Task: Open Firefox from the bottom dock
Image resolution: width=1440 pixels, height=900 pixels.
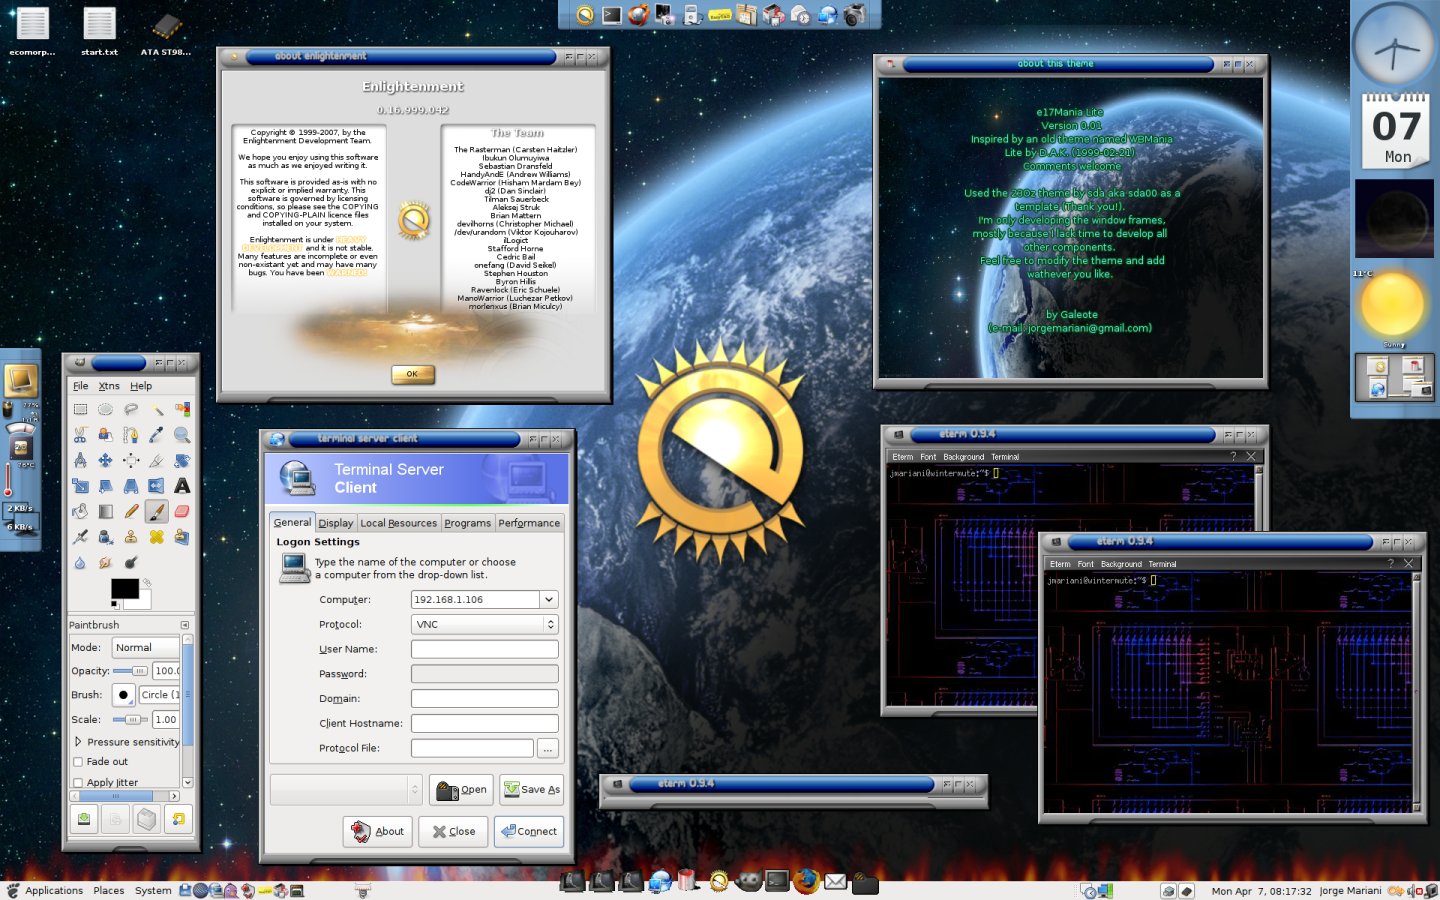Action: click(806, 881)
